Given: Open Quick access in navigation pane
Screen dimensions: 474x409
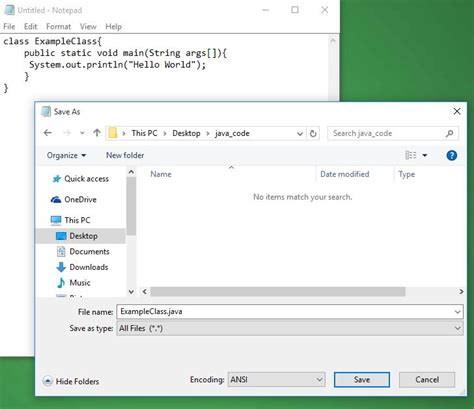Looking at the screenshot, I should pos(86,179).
